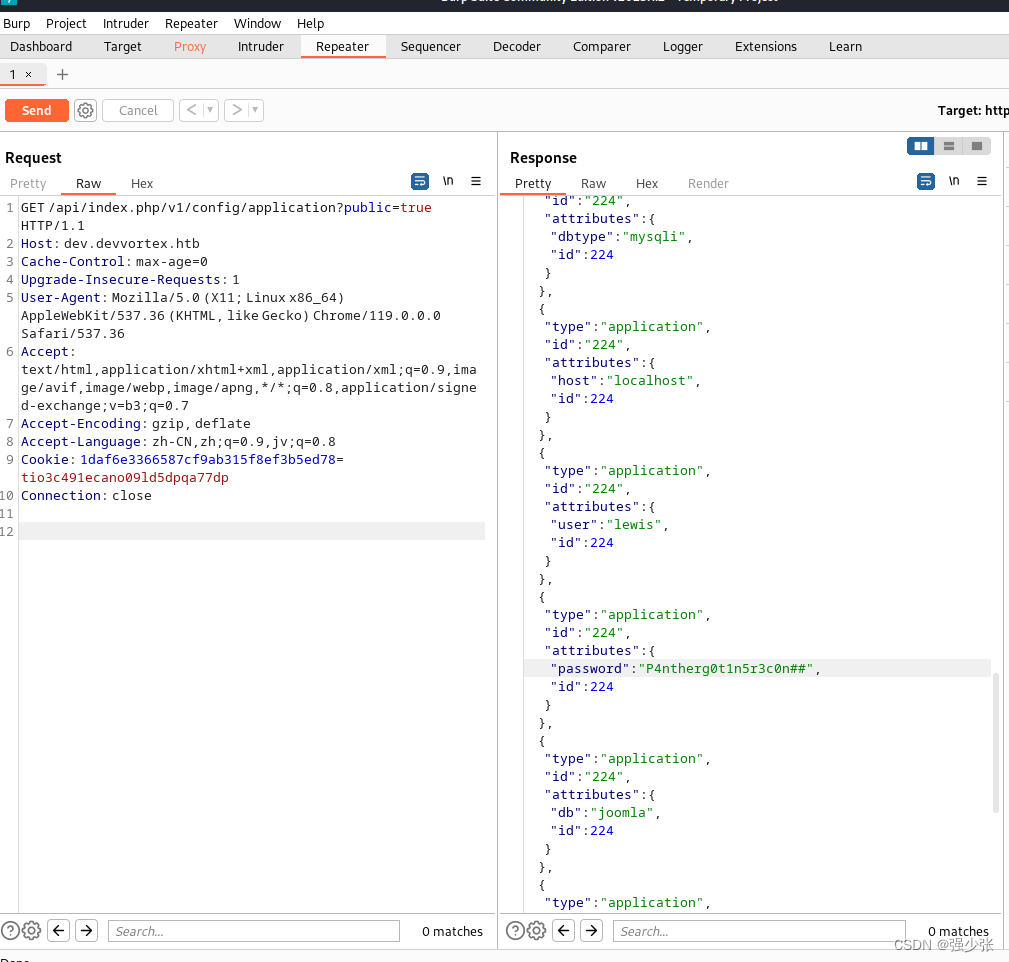Viewport: 1009px width, 962px height.
Task: Click the Response pane vertical scrollbar
Action: click(995, 743)
